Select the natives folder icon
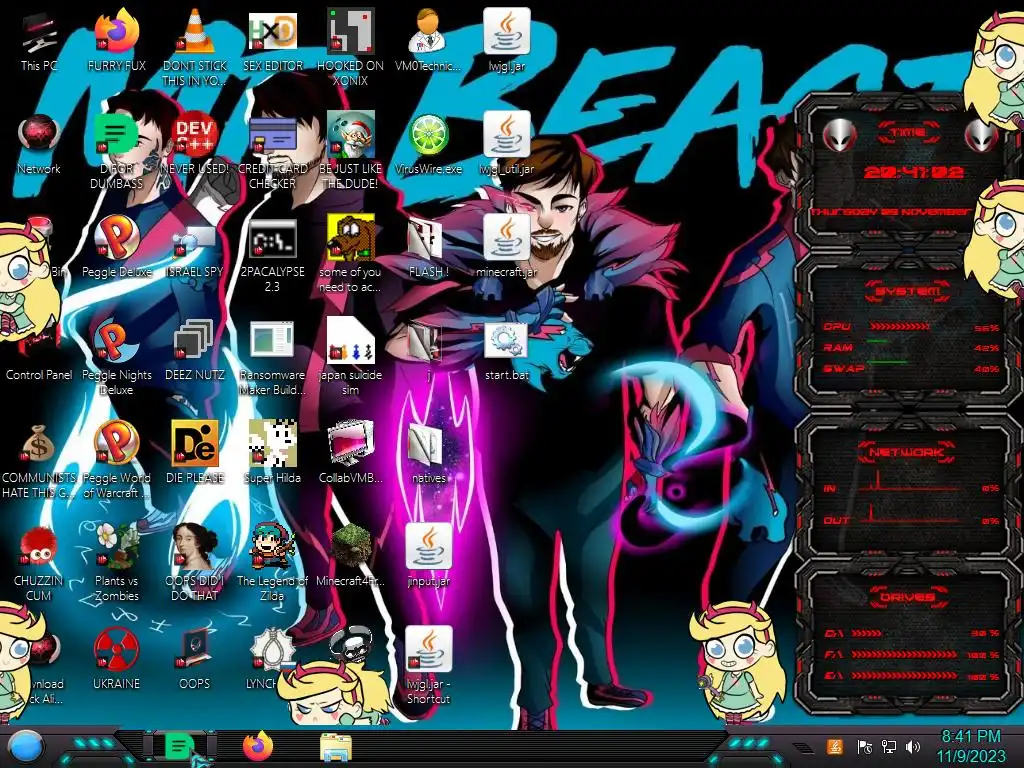Viewport: 1024px width, 768px height. [426, 445]
